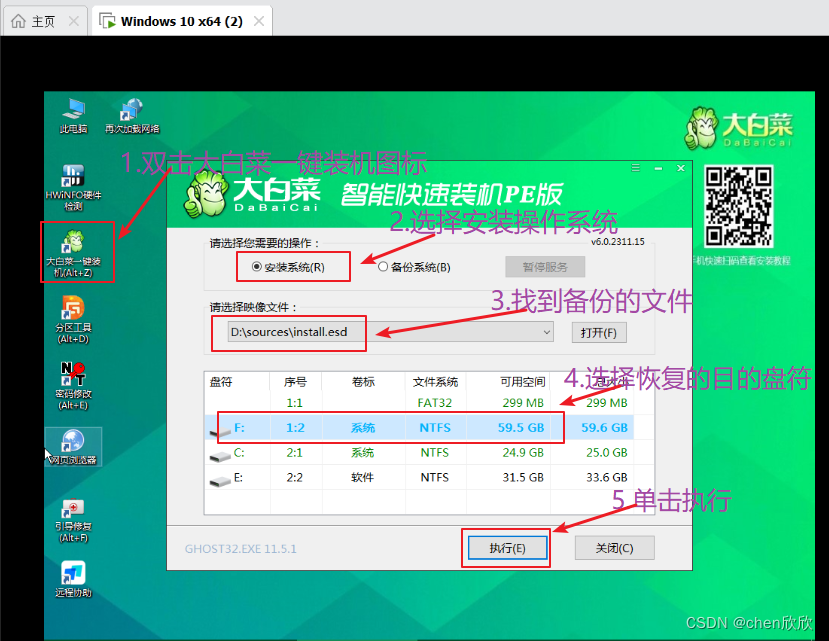Click the E: drive disk icon
Screen dimensions: 829x641
220,481
